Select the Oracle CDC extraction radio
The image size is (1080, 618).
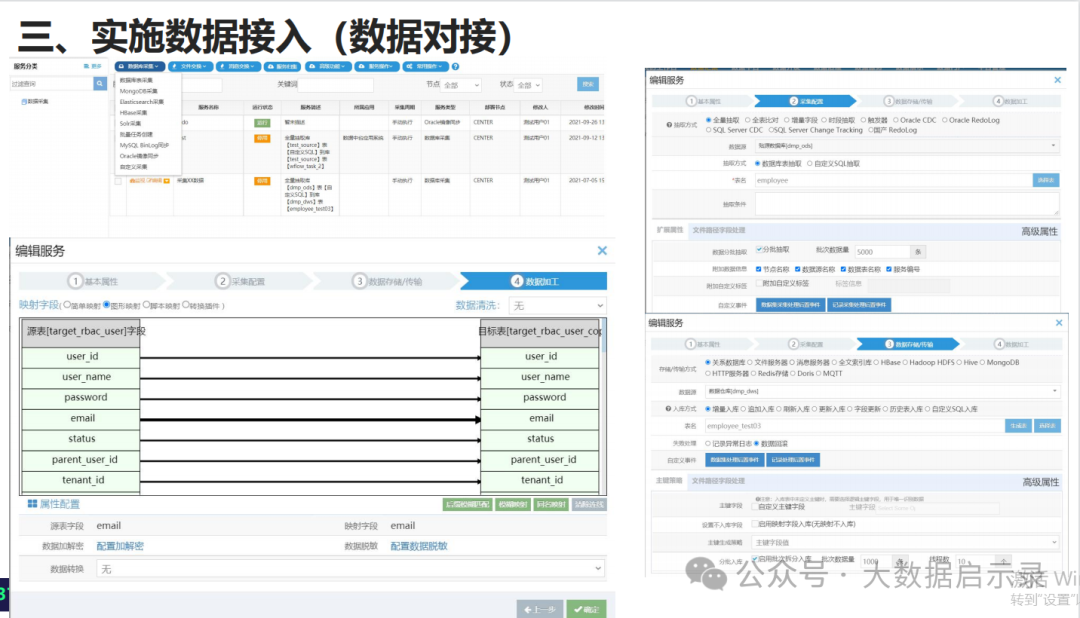(895, 120)
